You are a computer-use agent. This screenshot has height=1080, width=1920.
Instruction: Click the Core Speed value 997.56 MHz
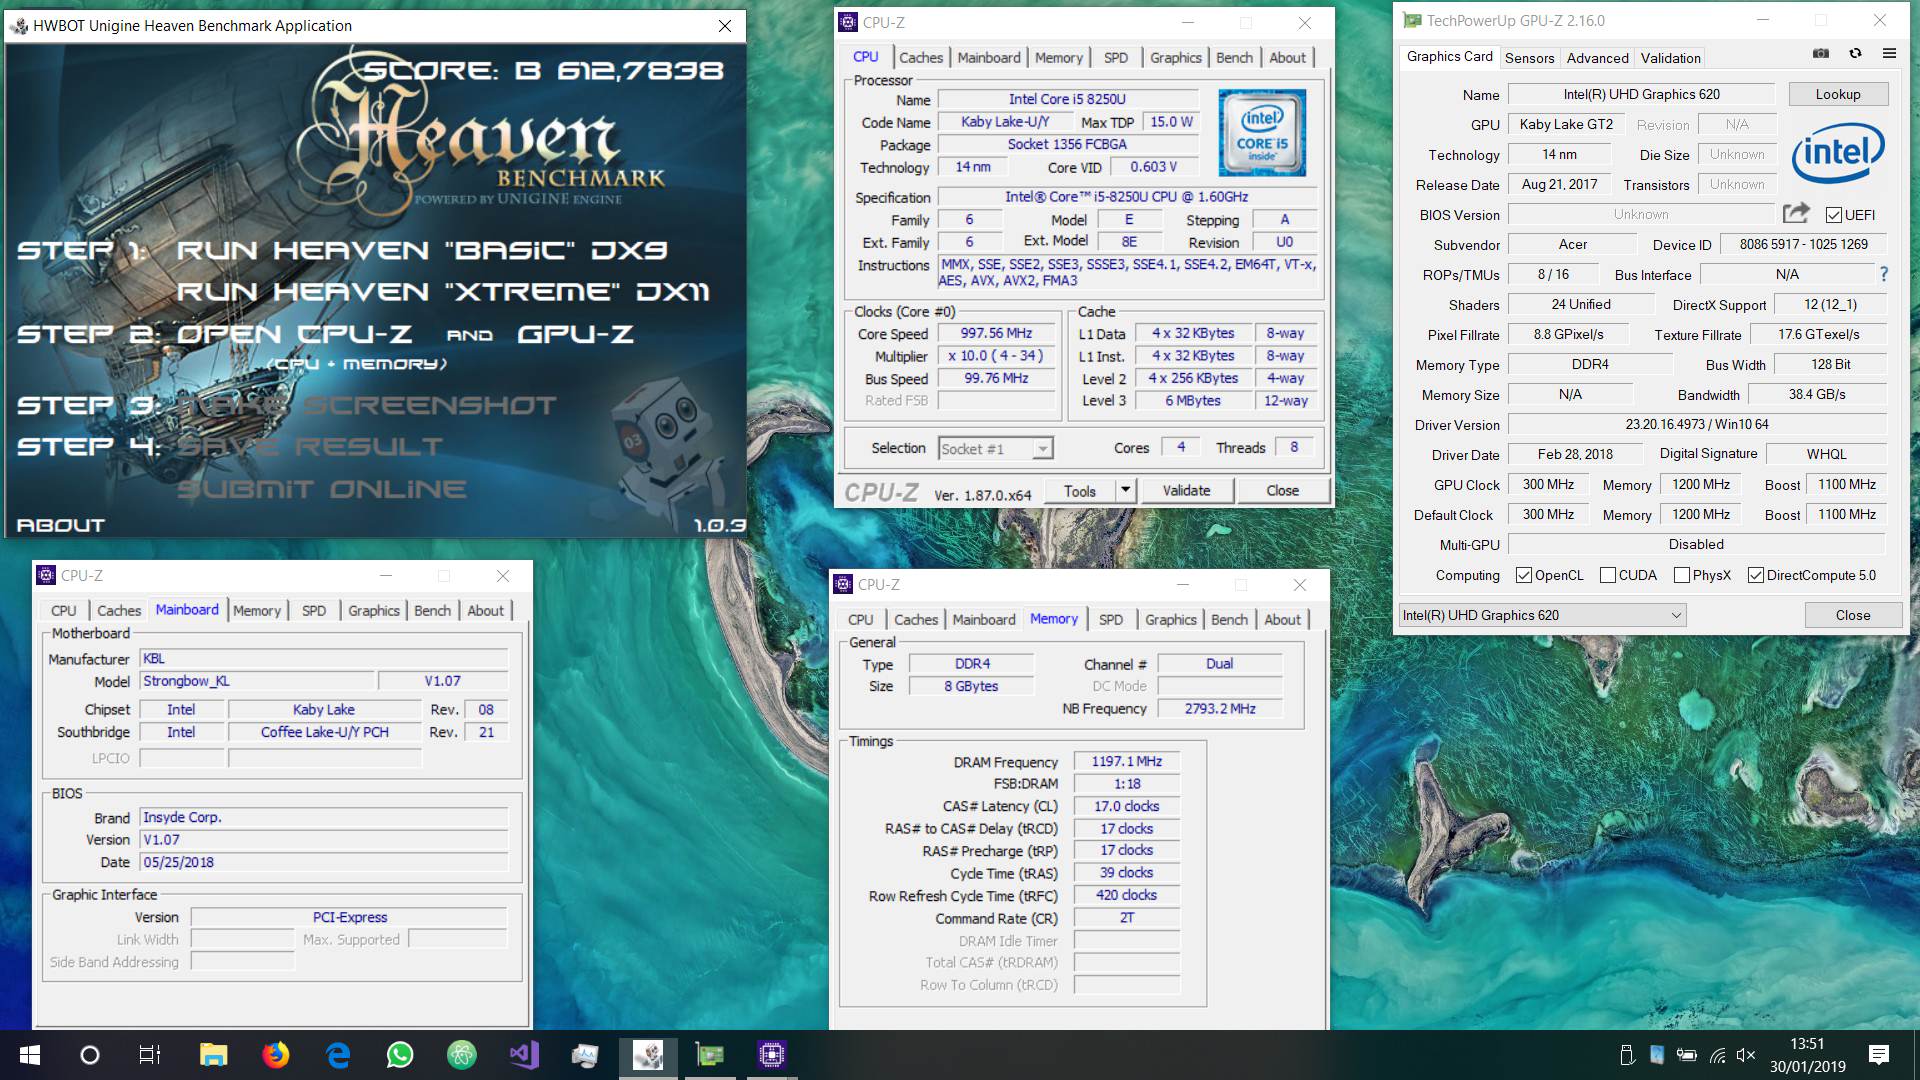pyautogui.click(x=996, y=333)
